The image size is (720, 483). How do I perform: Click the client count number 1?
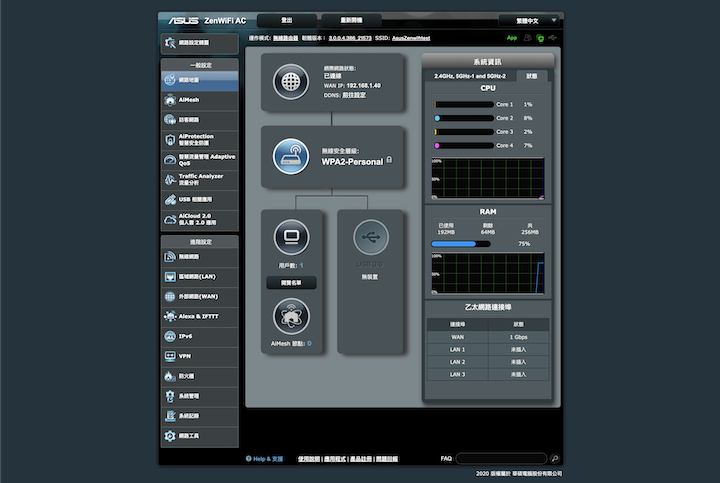pyautogui.click(x=301, y=265)
